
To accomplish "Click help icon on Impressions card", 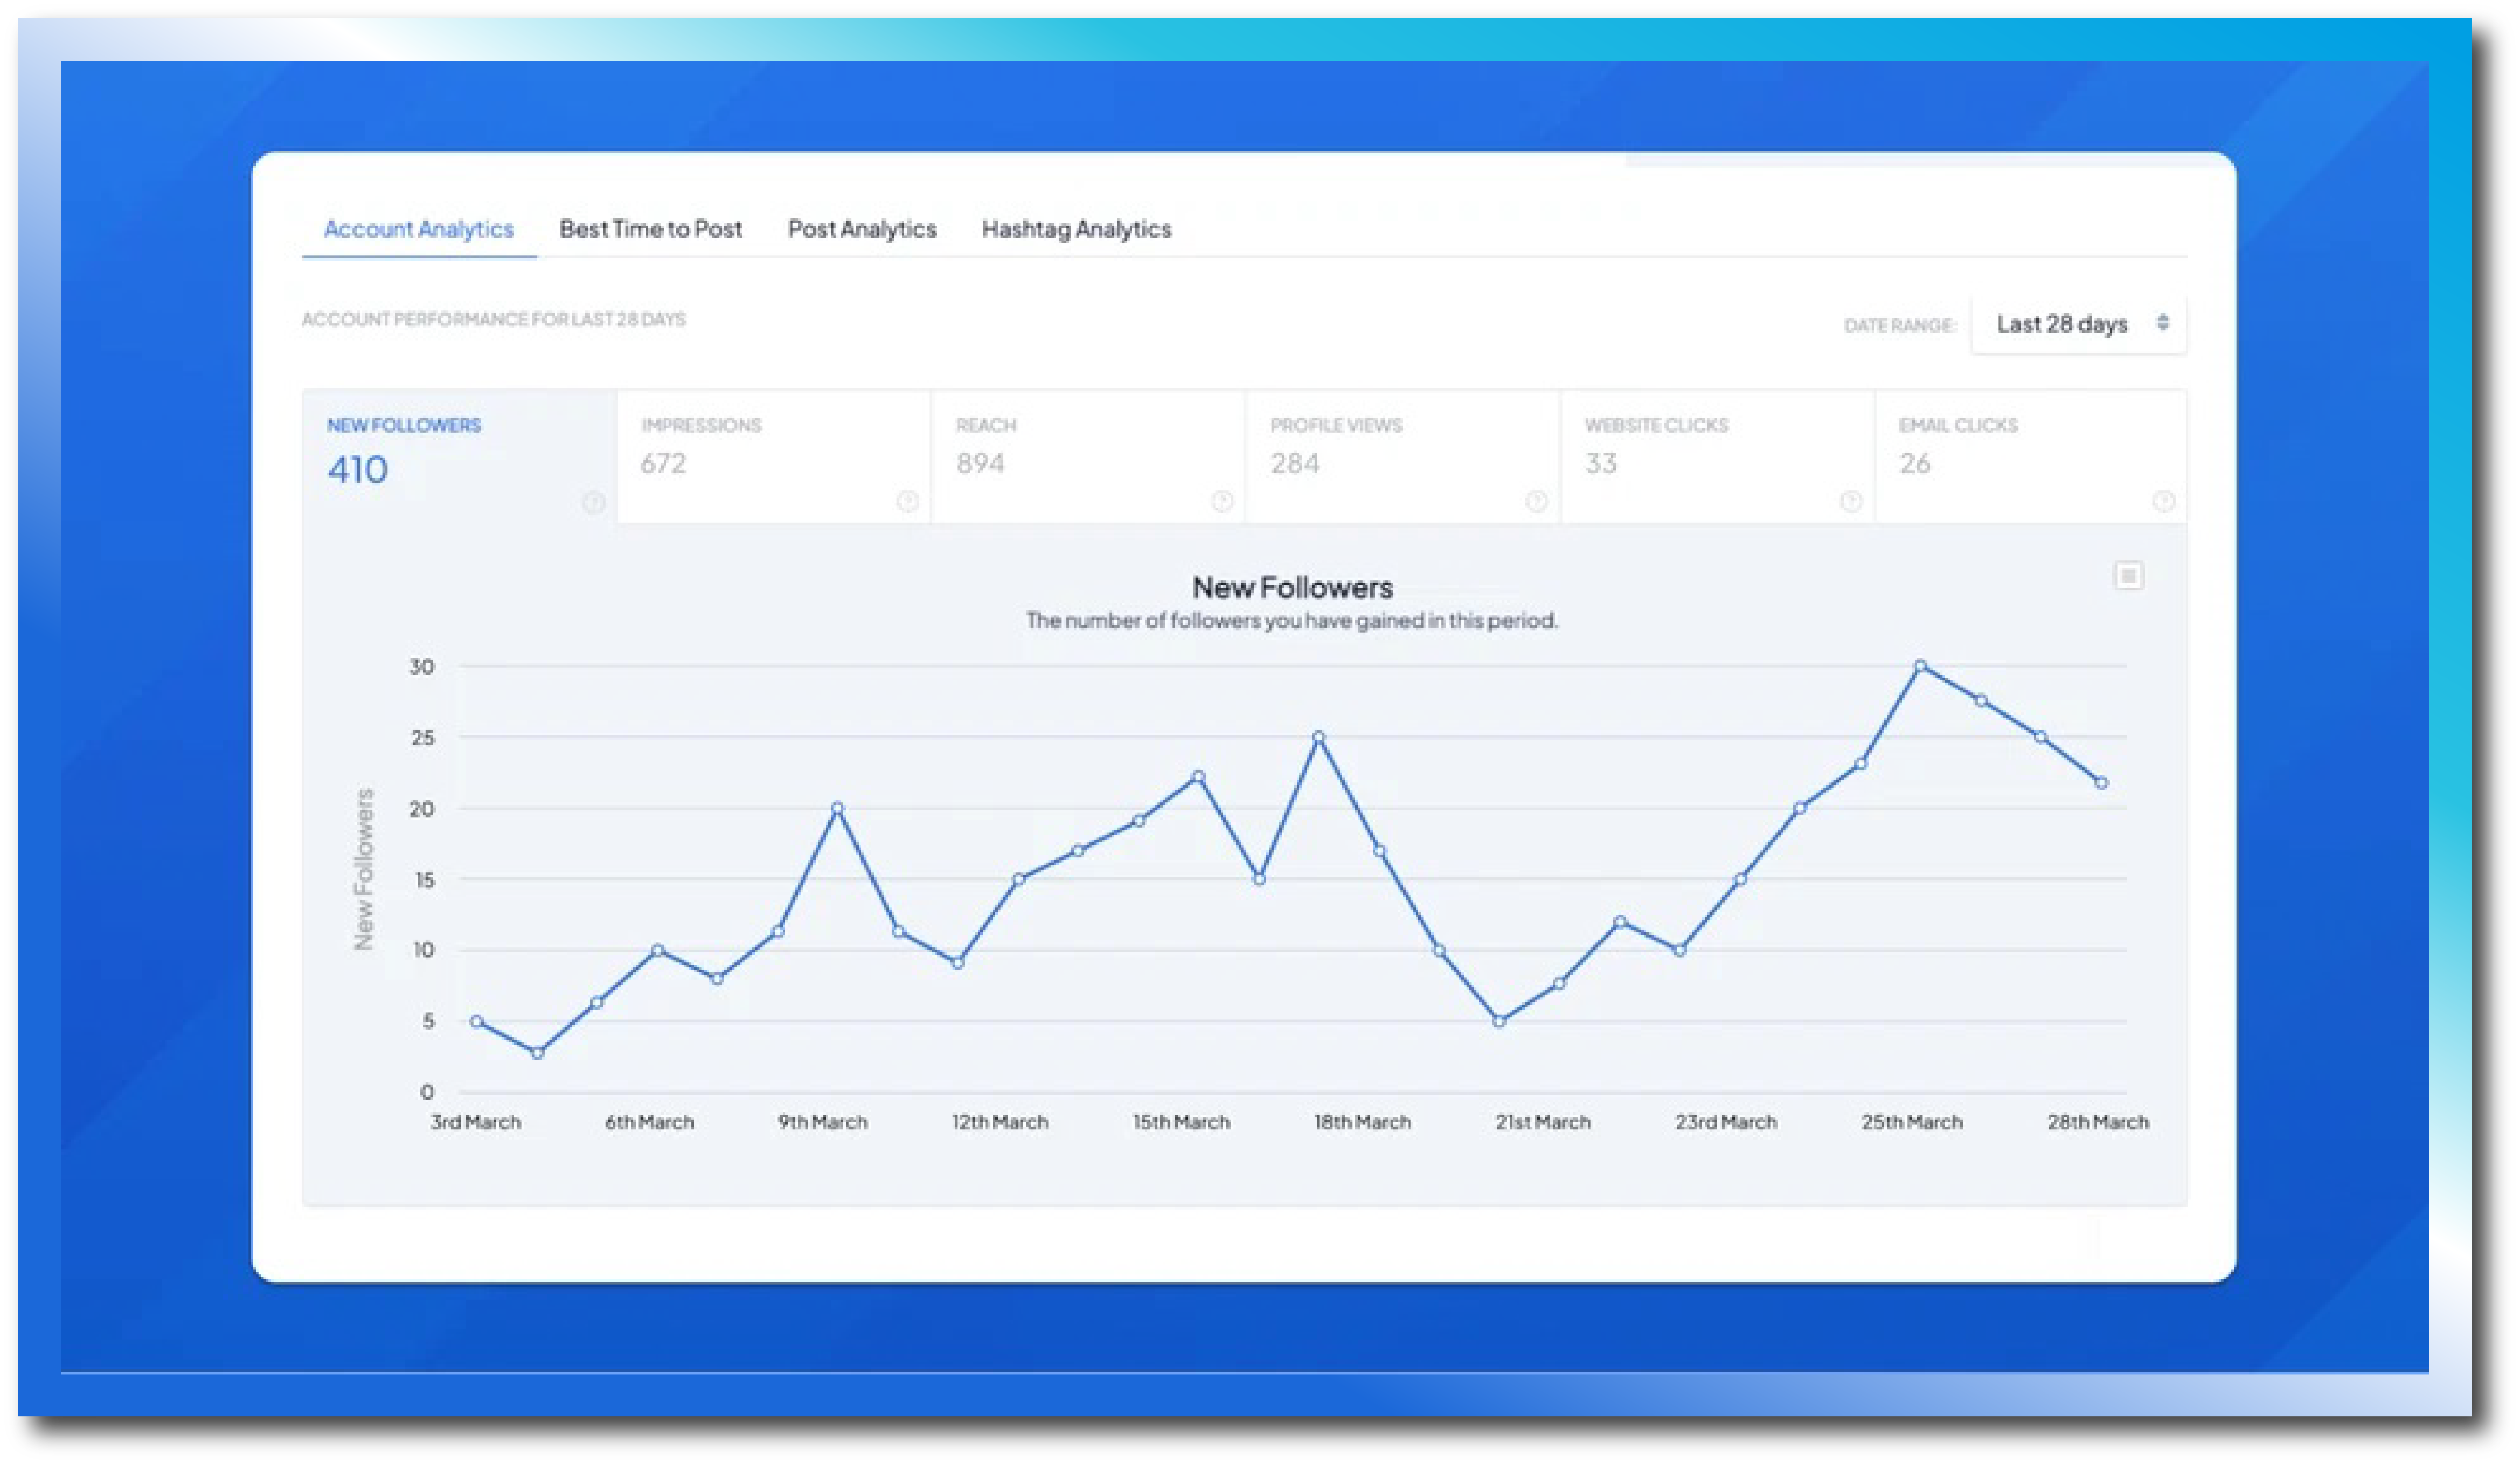I will coord(907,501).
